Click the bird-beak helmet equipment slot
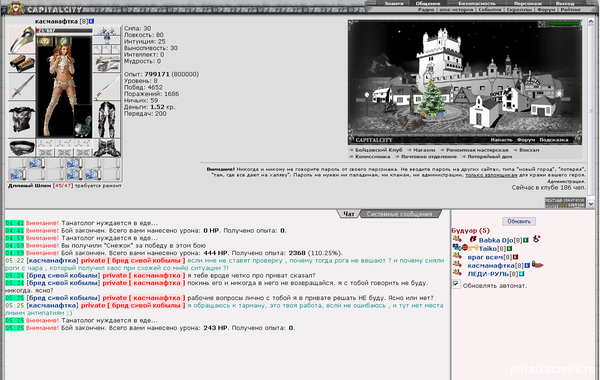Screen dimensions: 600x380 [x=22, y=40]
